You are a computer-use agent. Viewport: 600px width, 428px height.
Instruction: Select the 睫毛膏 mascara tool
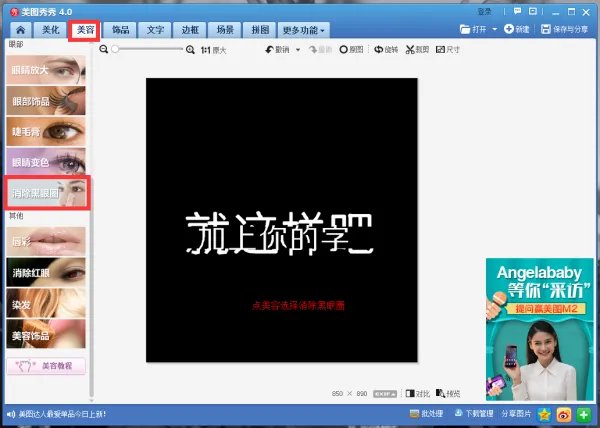(x=46, y=132)
